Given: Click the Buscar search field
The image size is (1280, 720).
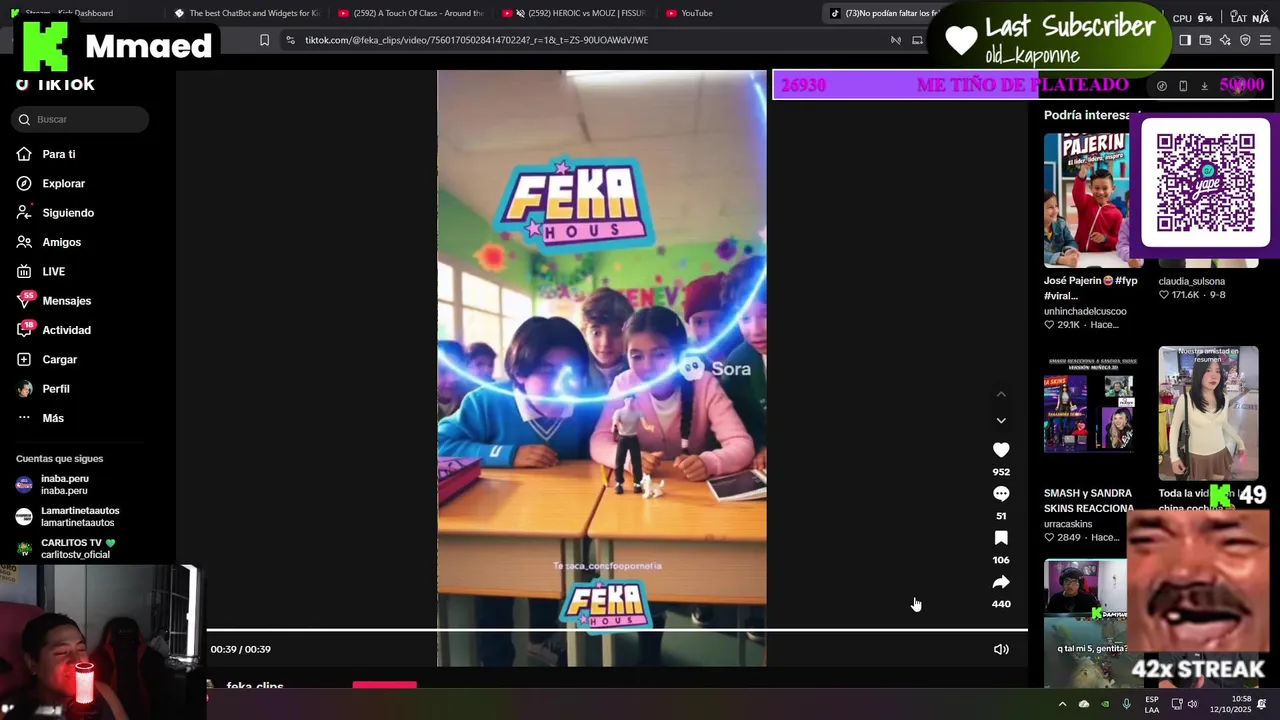Looking at the screenshot, I should pos(82,119).
